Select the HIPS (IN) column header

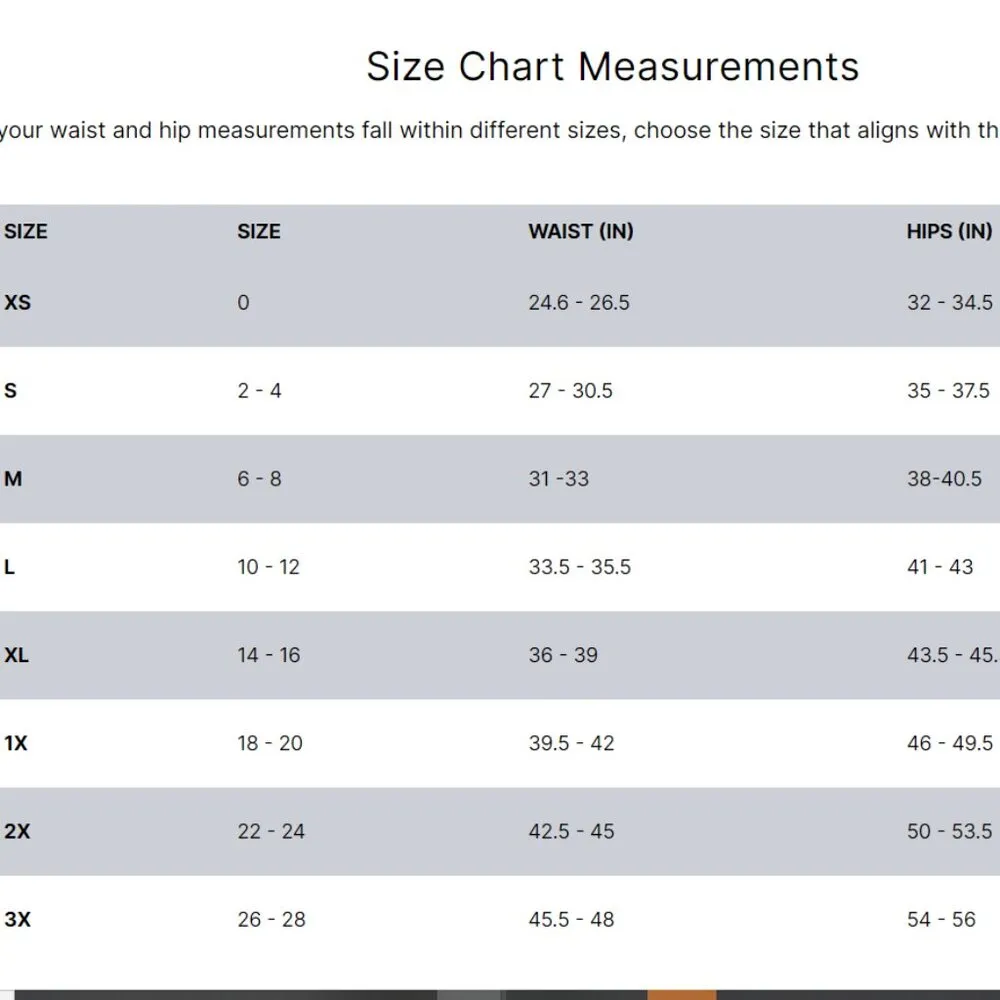click(948, 231)
